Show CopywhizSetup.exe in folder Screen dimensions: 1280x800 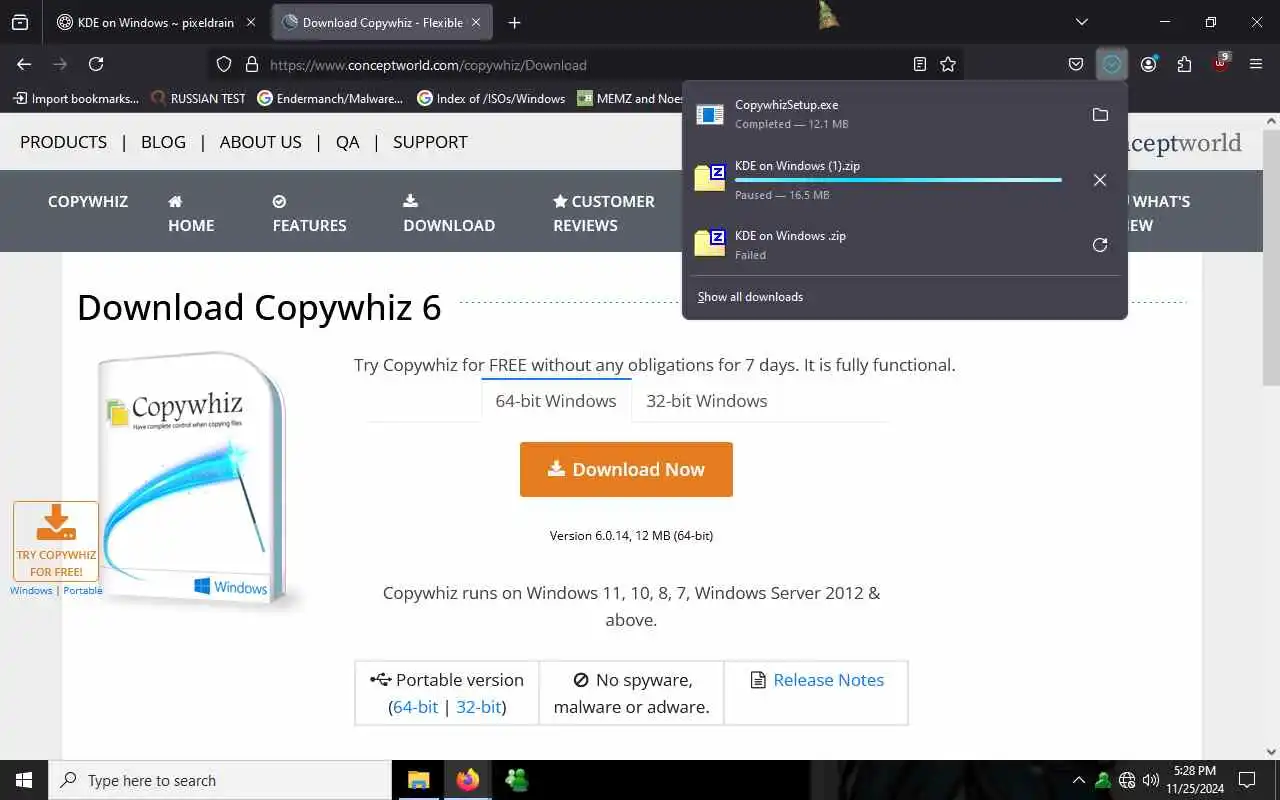pyautogui.click(x=1100, y=115)
